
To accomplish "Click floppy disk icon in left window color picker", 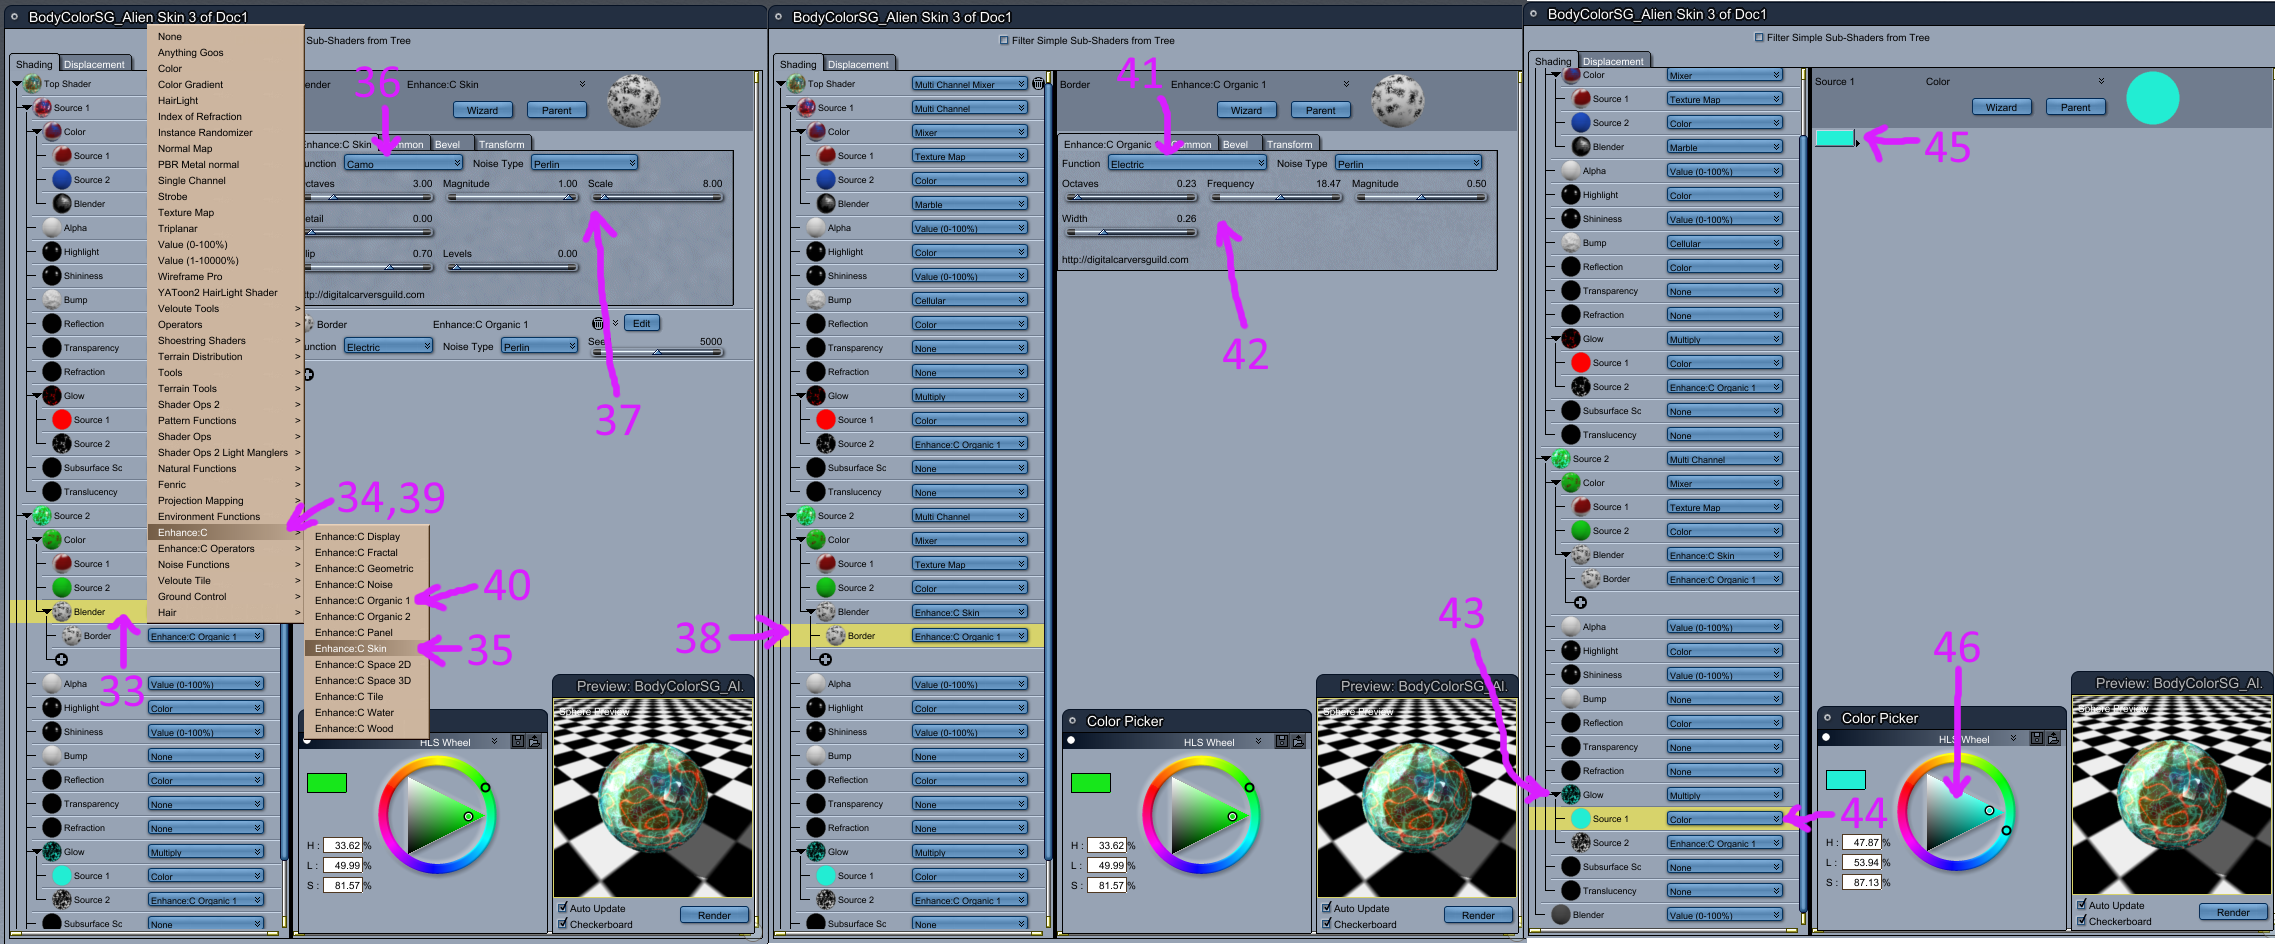I will pos(518,741).
